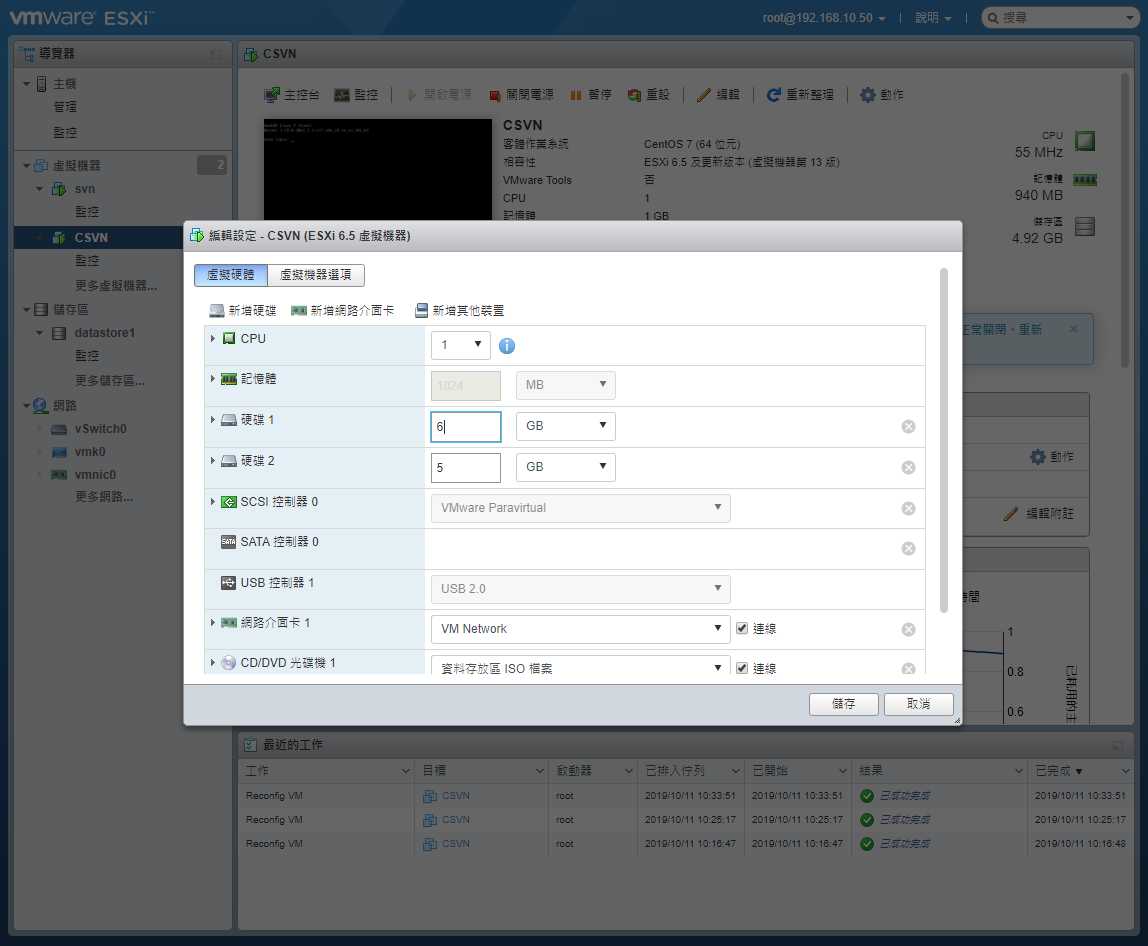Click the 編輯 edit pencil toolbar button
This screenshot has height=946, width=1148.
pos(718,94)
